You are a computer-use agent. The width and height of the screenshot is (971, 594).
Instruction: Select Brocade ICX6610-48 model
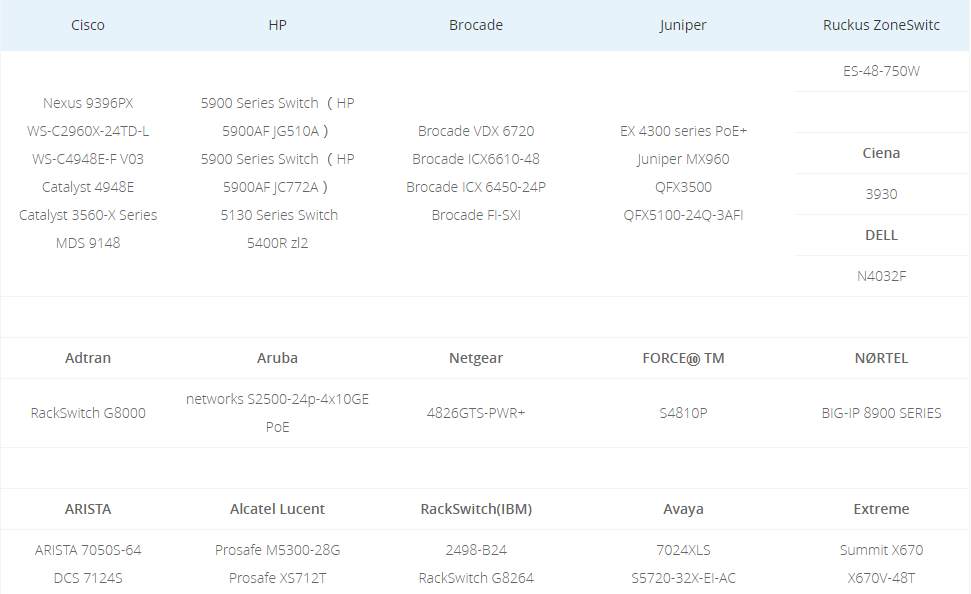(476, 159)
